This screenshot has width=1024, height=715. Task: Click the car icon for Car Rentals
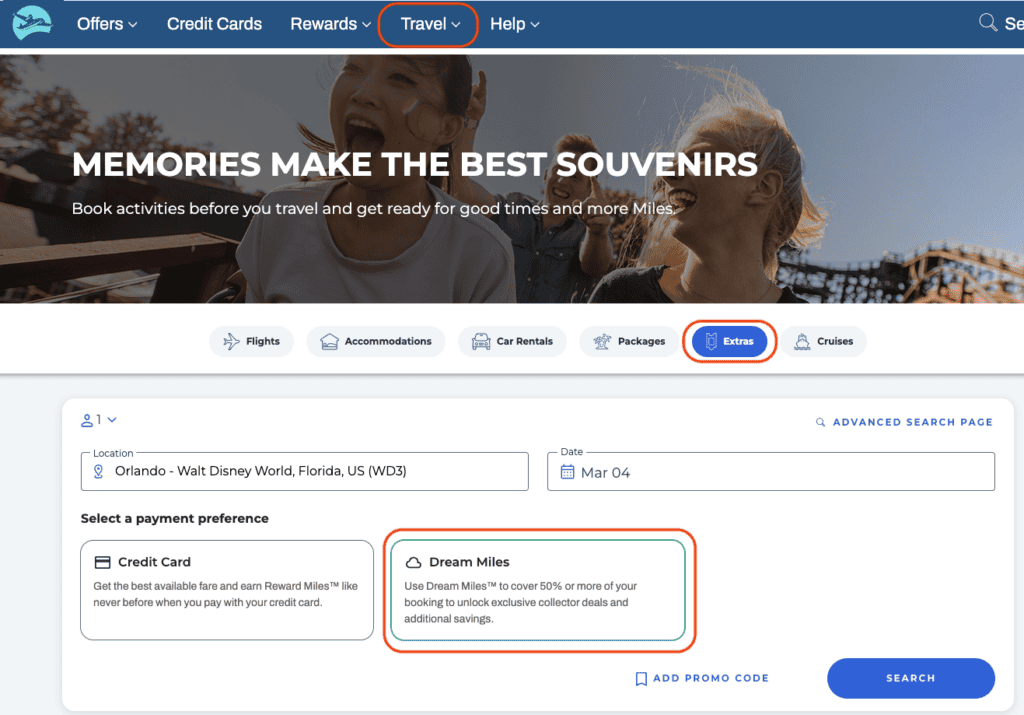[x=481, y=342]
